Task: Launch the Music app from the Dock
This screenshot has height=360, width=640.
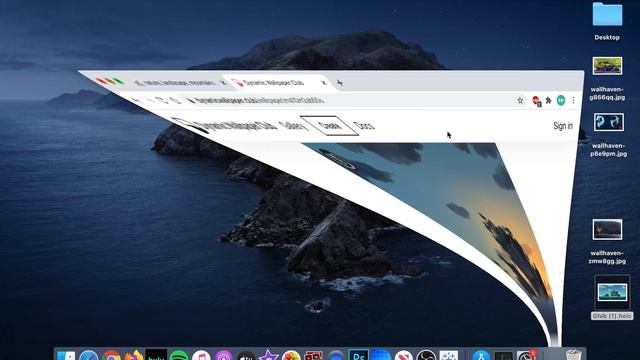Action: tap(201, 355)
